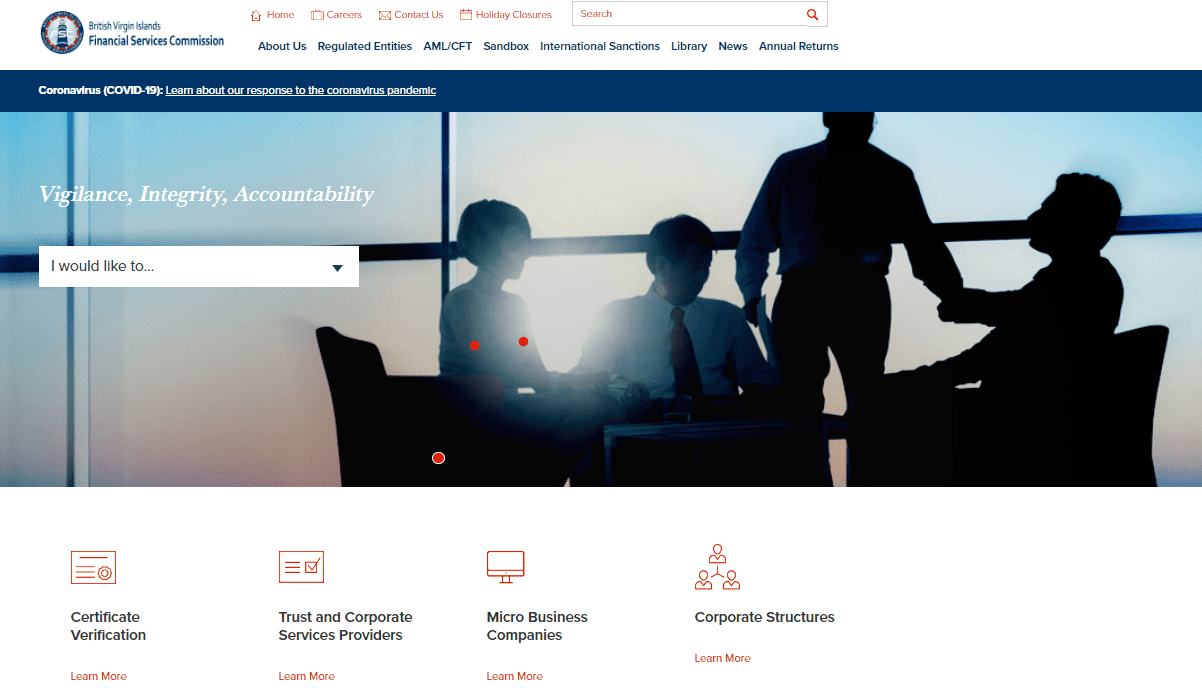
Task: Open the International Sanctions menu item
Action: pos(599,46)
